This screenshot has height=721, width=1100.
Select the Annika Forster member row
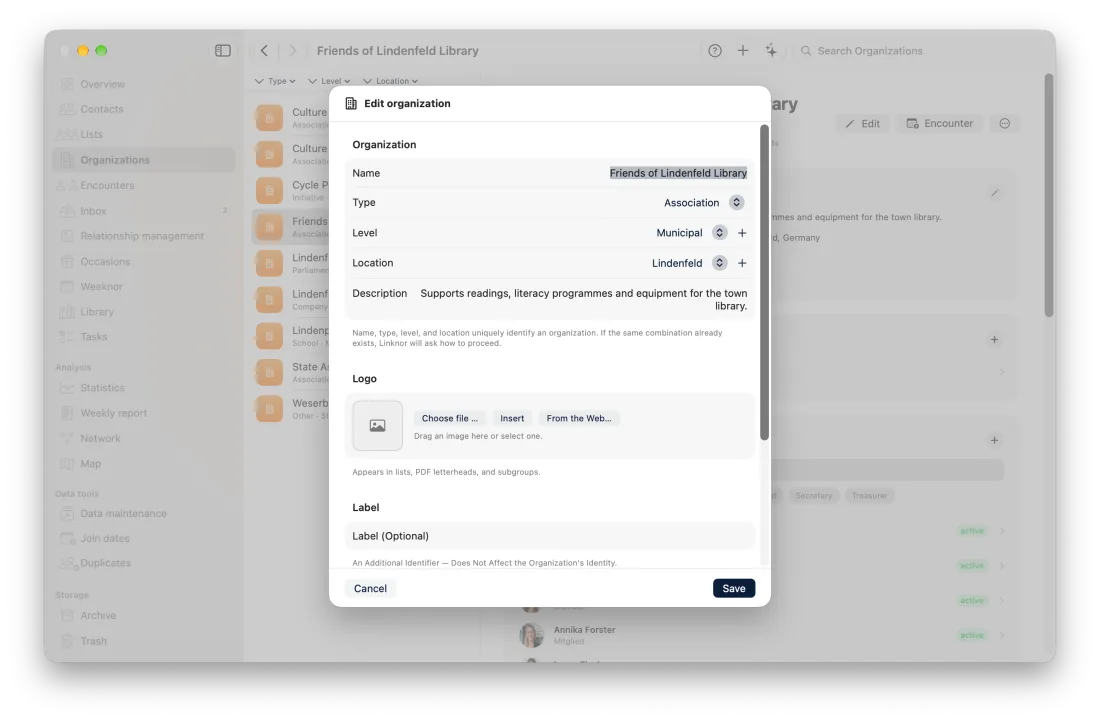763,635
